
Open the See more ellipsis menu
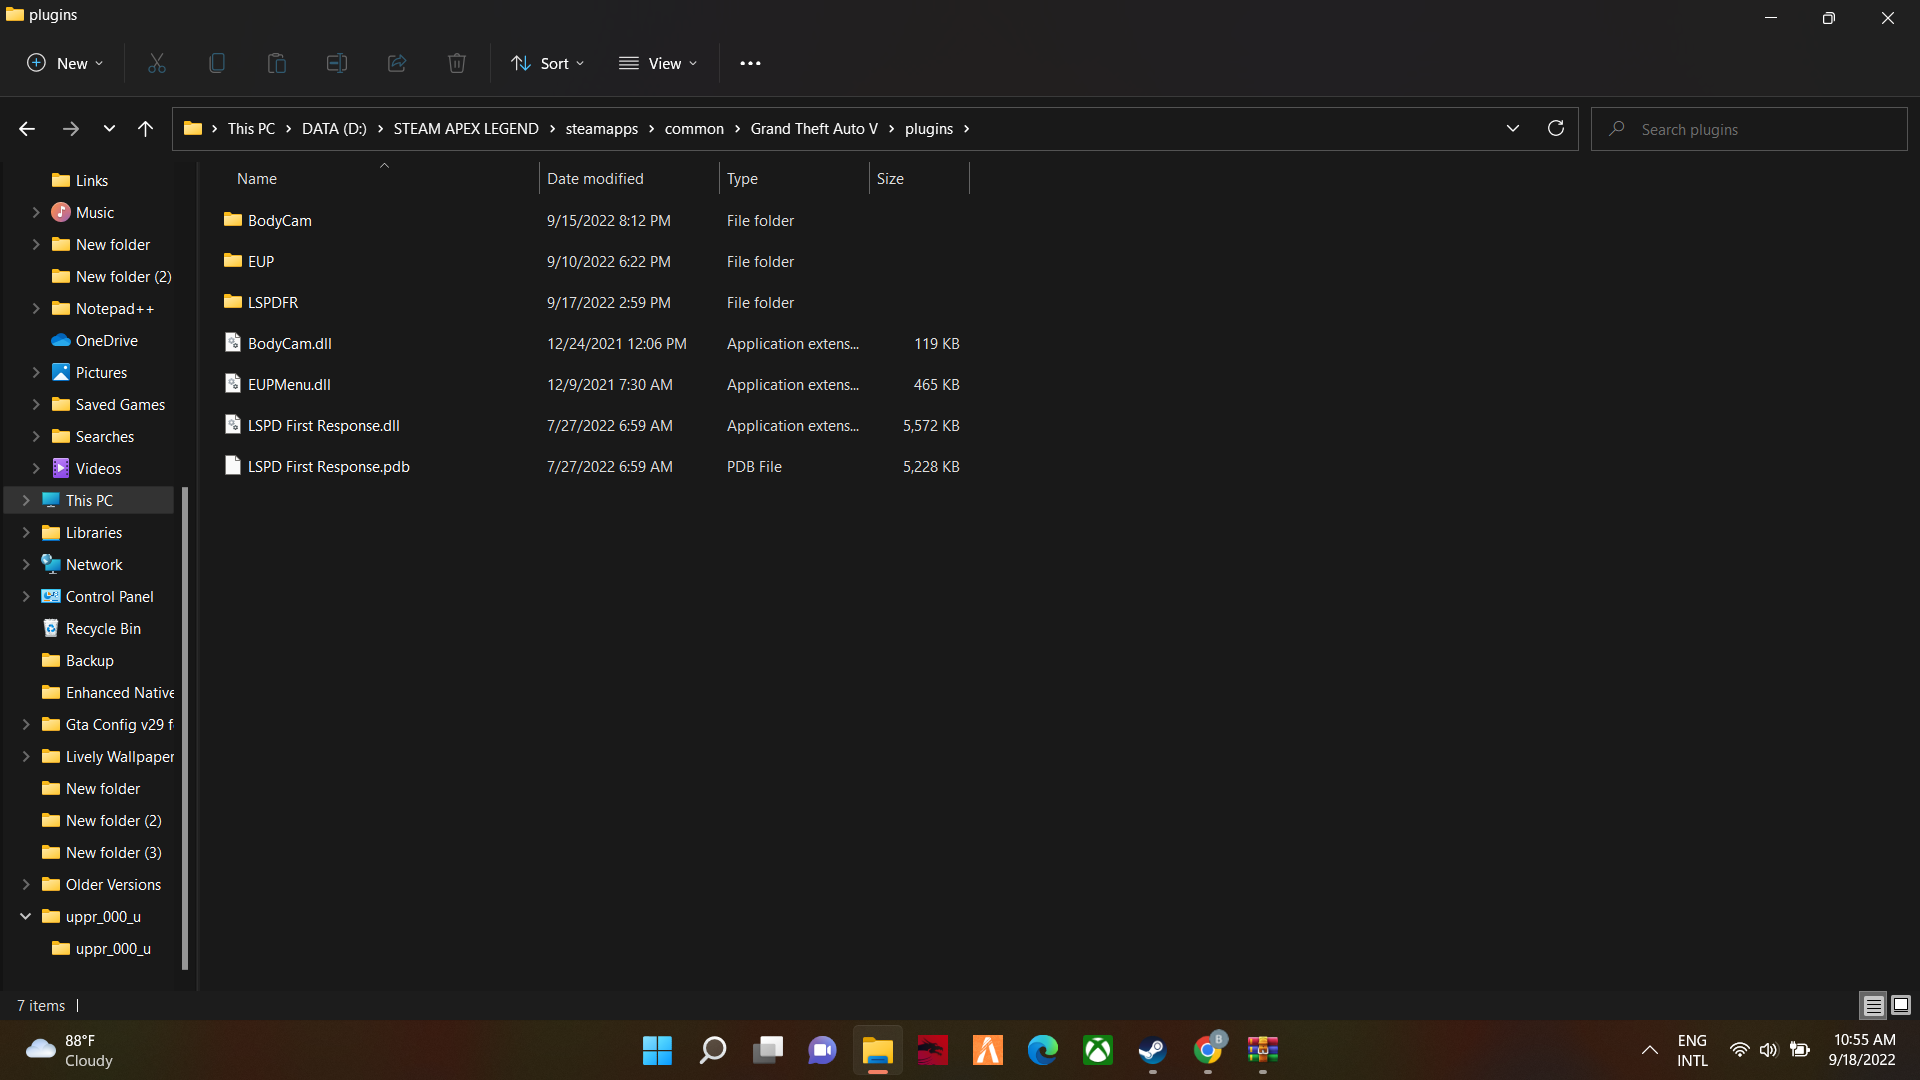750,63
